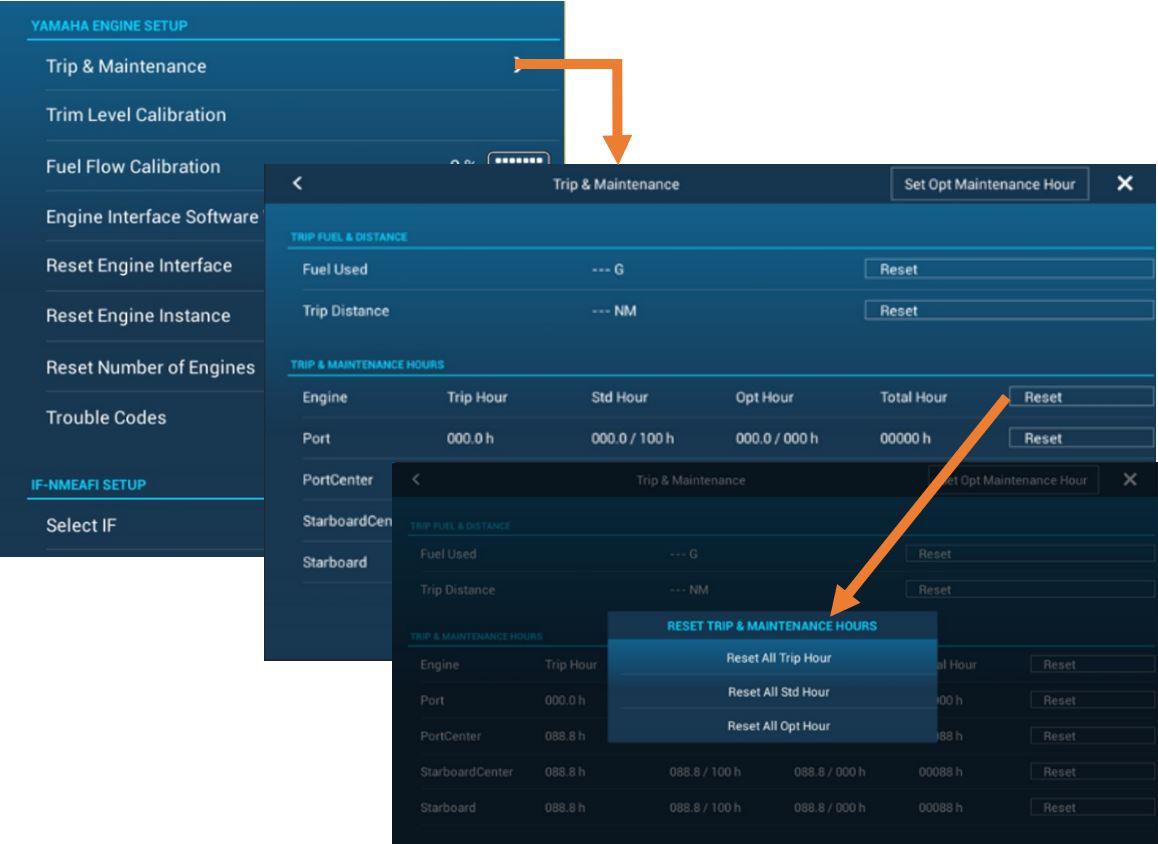Click the Fuel Flow keyboard icon
The width and height of the screenshot is (1158, 844).
pyautogui.click(x=518, y=161)
